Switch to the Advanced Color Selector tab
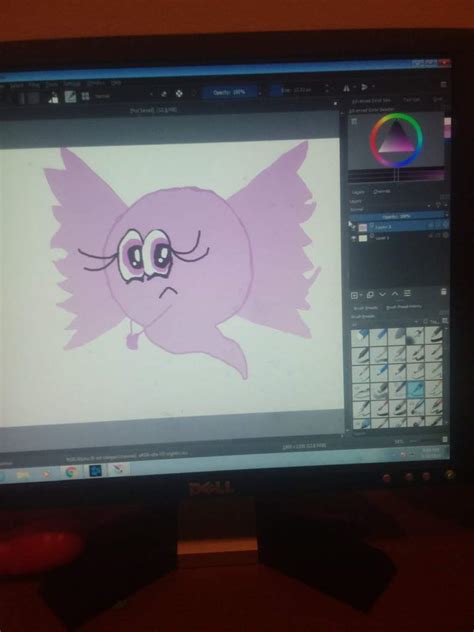The width and height of the screenshot is (474, 632). click(x=370, y=101)
